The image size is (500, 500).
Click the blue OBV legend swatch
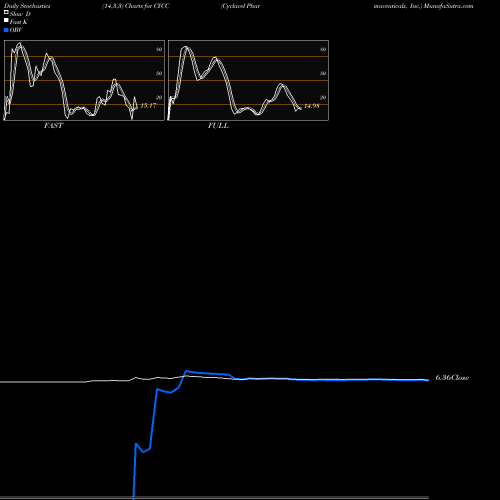(6, 30)
